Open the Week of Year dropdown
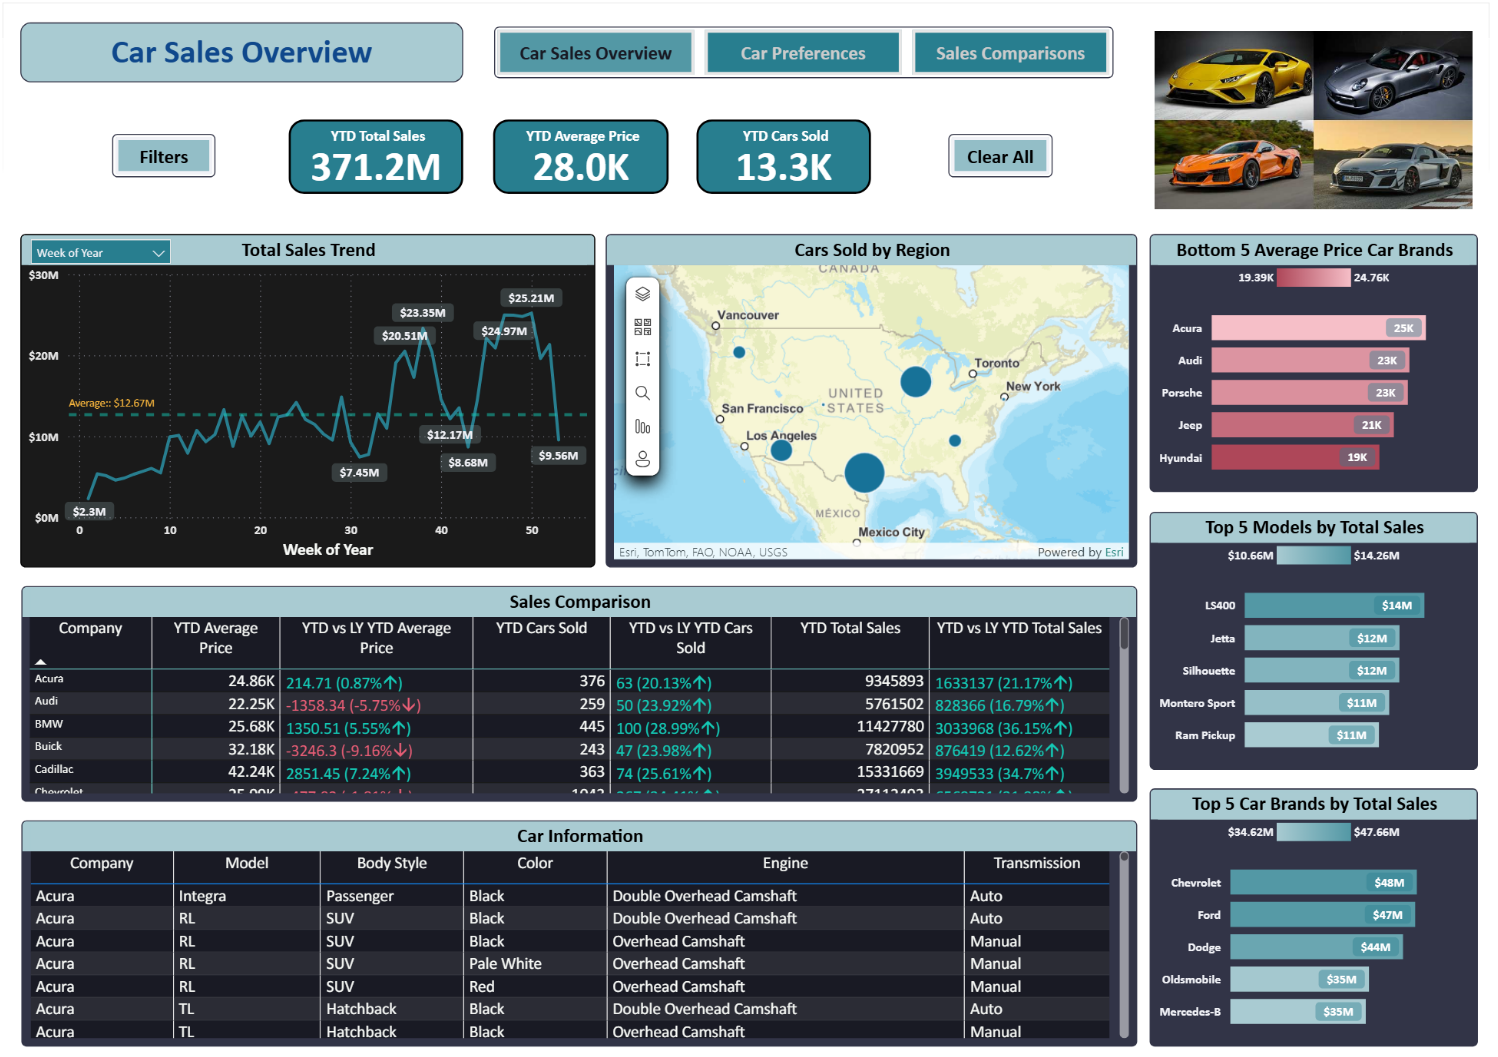Screen dimensions: 1498x1057 click(100, 253)
